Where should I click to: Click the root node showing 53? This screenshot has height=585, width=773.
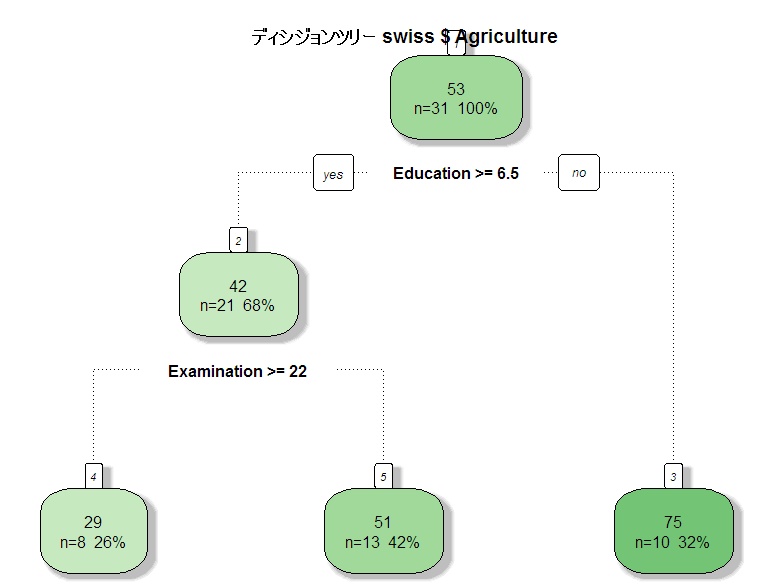[x=456, y=97]
